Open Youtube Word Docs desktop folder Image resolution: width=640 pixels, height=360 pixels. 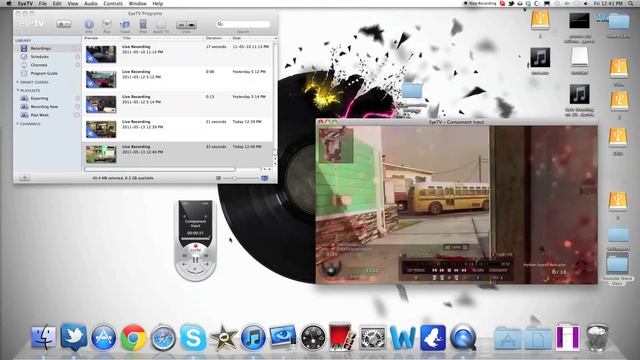(x=617, y=269)
